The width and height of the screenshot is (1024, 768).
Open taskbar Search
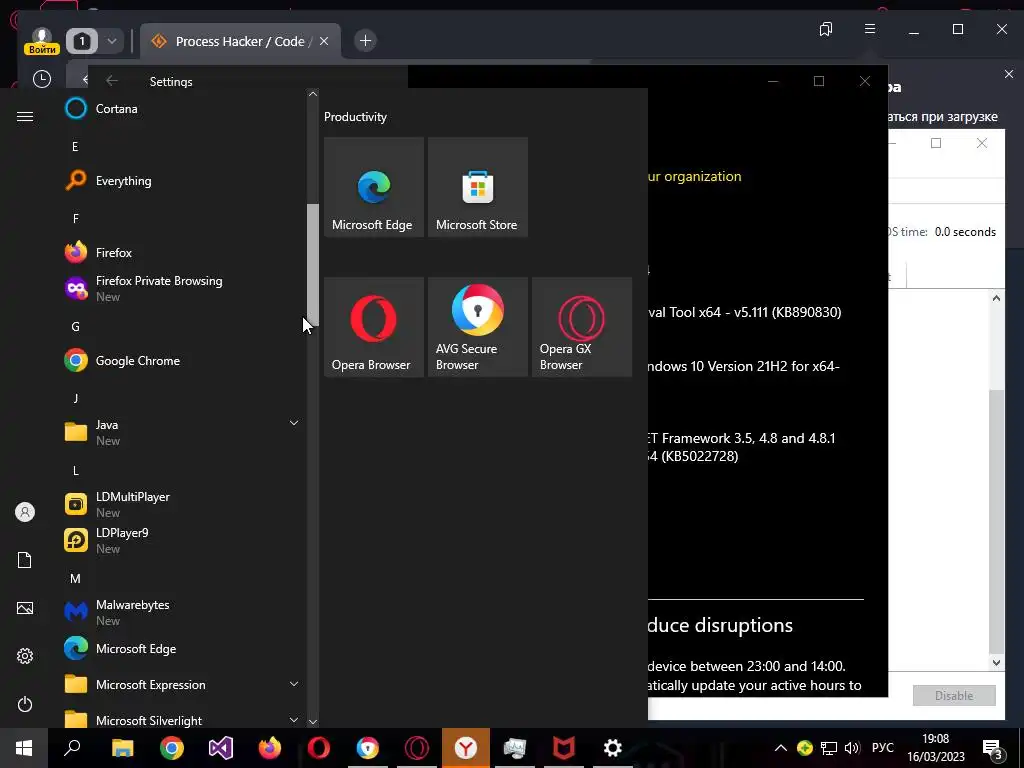coord(72,748)
